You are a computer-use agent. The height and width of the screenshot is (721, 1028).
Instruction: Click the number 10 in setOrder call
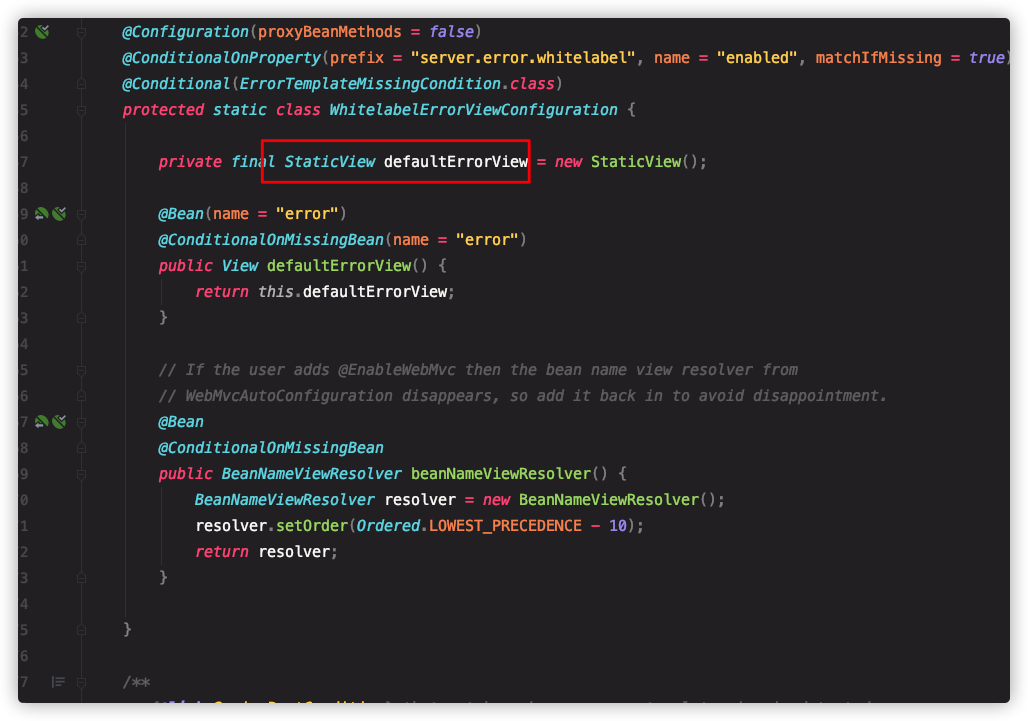[x=618, y=526]
